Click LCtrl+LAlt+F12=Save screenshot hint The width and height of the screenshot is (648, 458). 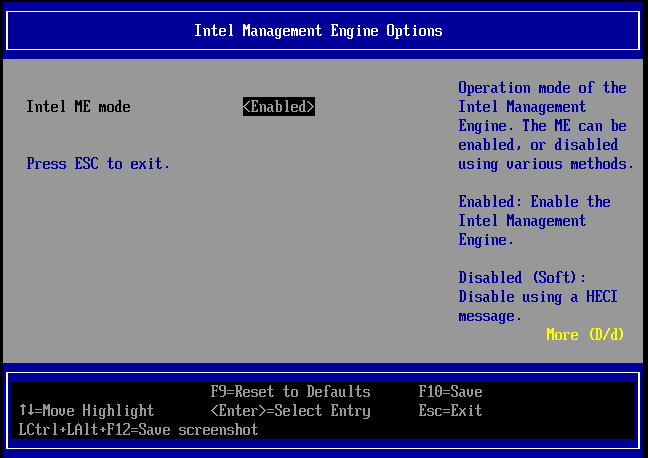(138, 430)
